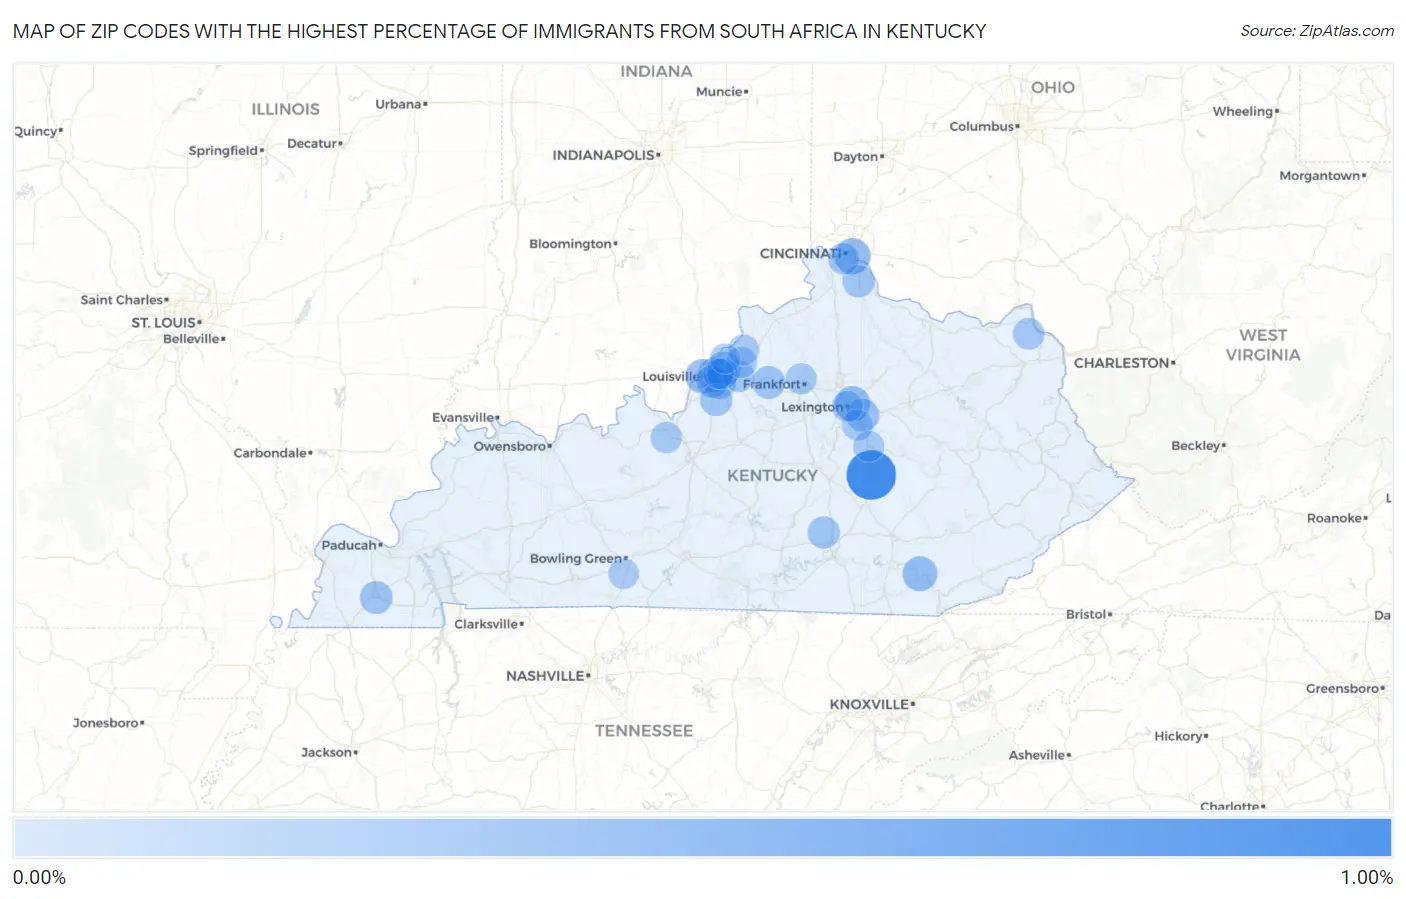The image size is (1406, 899).
Task: Click the CHARLESTON city label
Action: [x=1122, y=363]
